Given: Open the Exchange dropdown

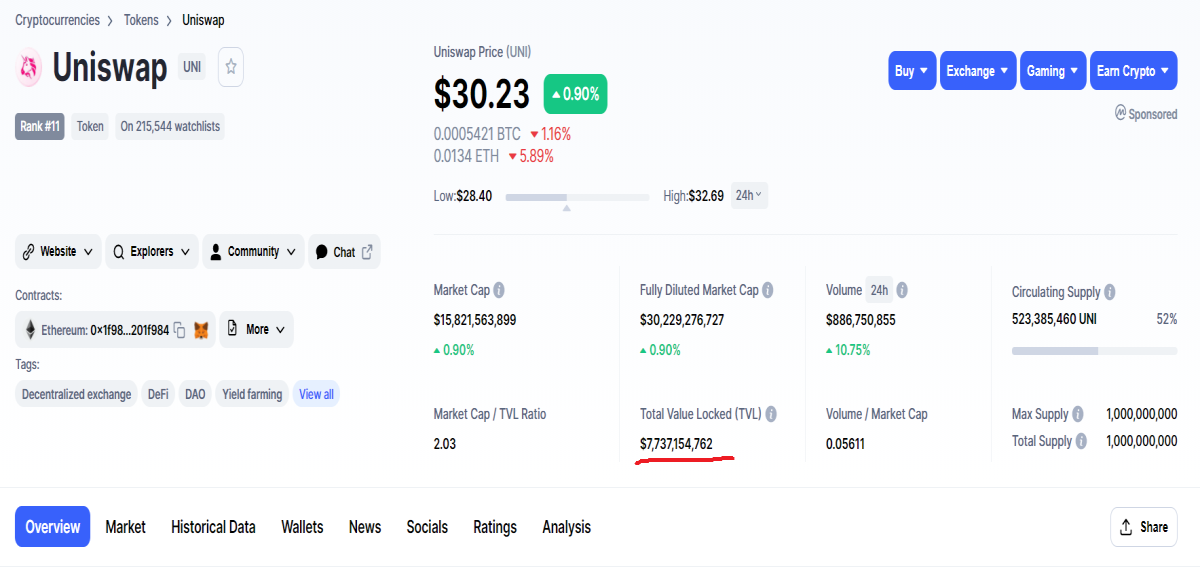Looking at the screenshot, I should coord(978,71).
